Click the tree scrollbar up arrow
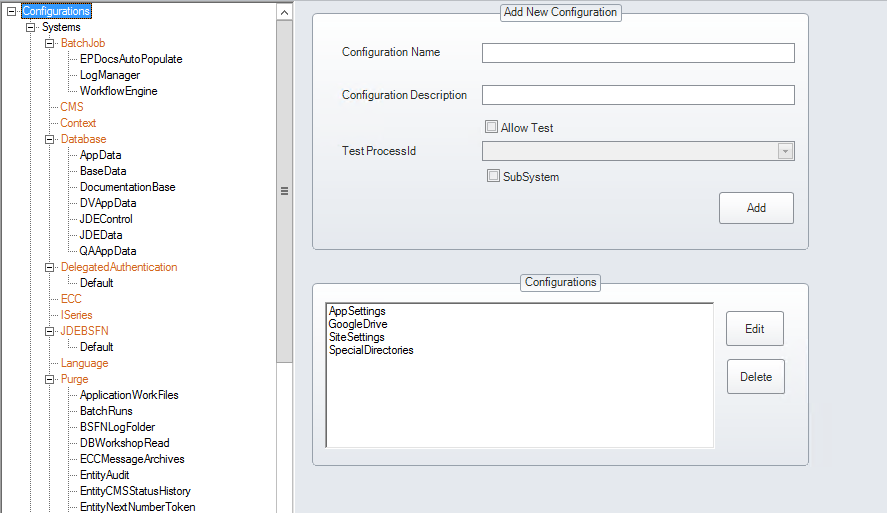Viewport: 887px width, 513px height. tap(285, 12)
